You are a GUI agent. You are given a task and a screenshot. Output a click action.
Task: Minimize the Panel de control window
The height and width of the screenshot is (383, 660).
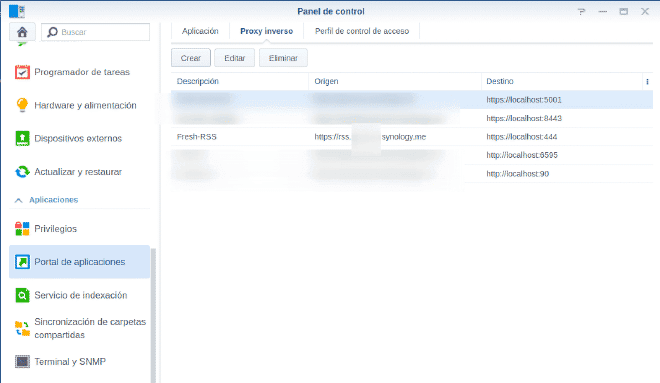(603, 12)
